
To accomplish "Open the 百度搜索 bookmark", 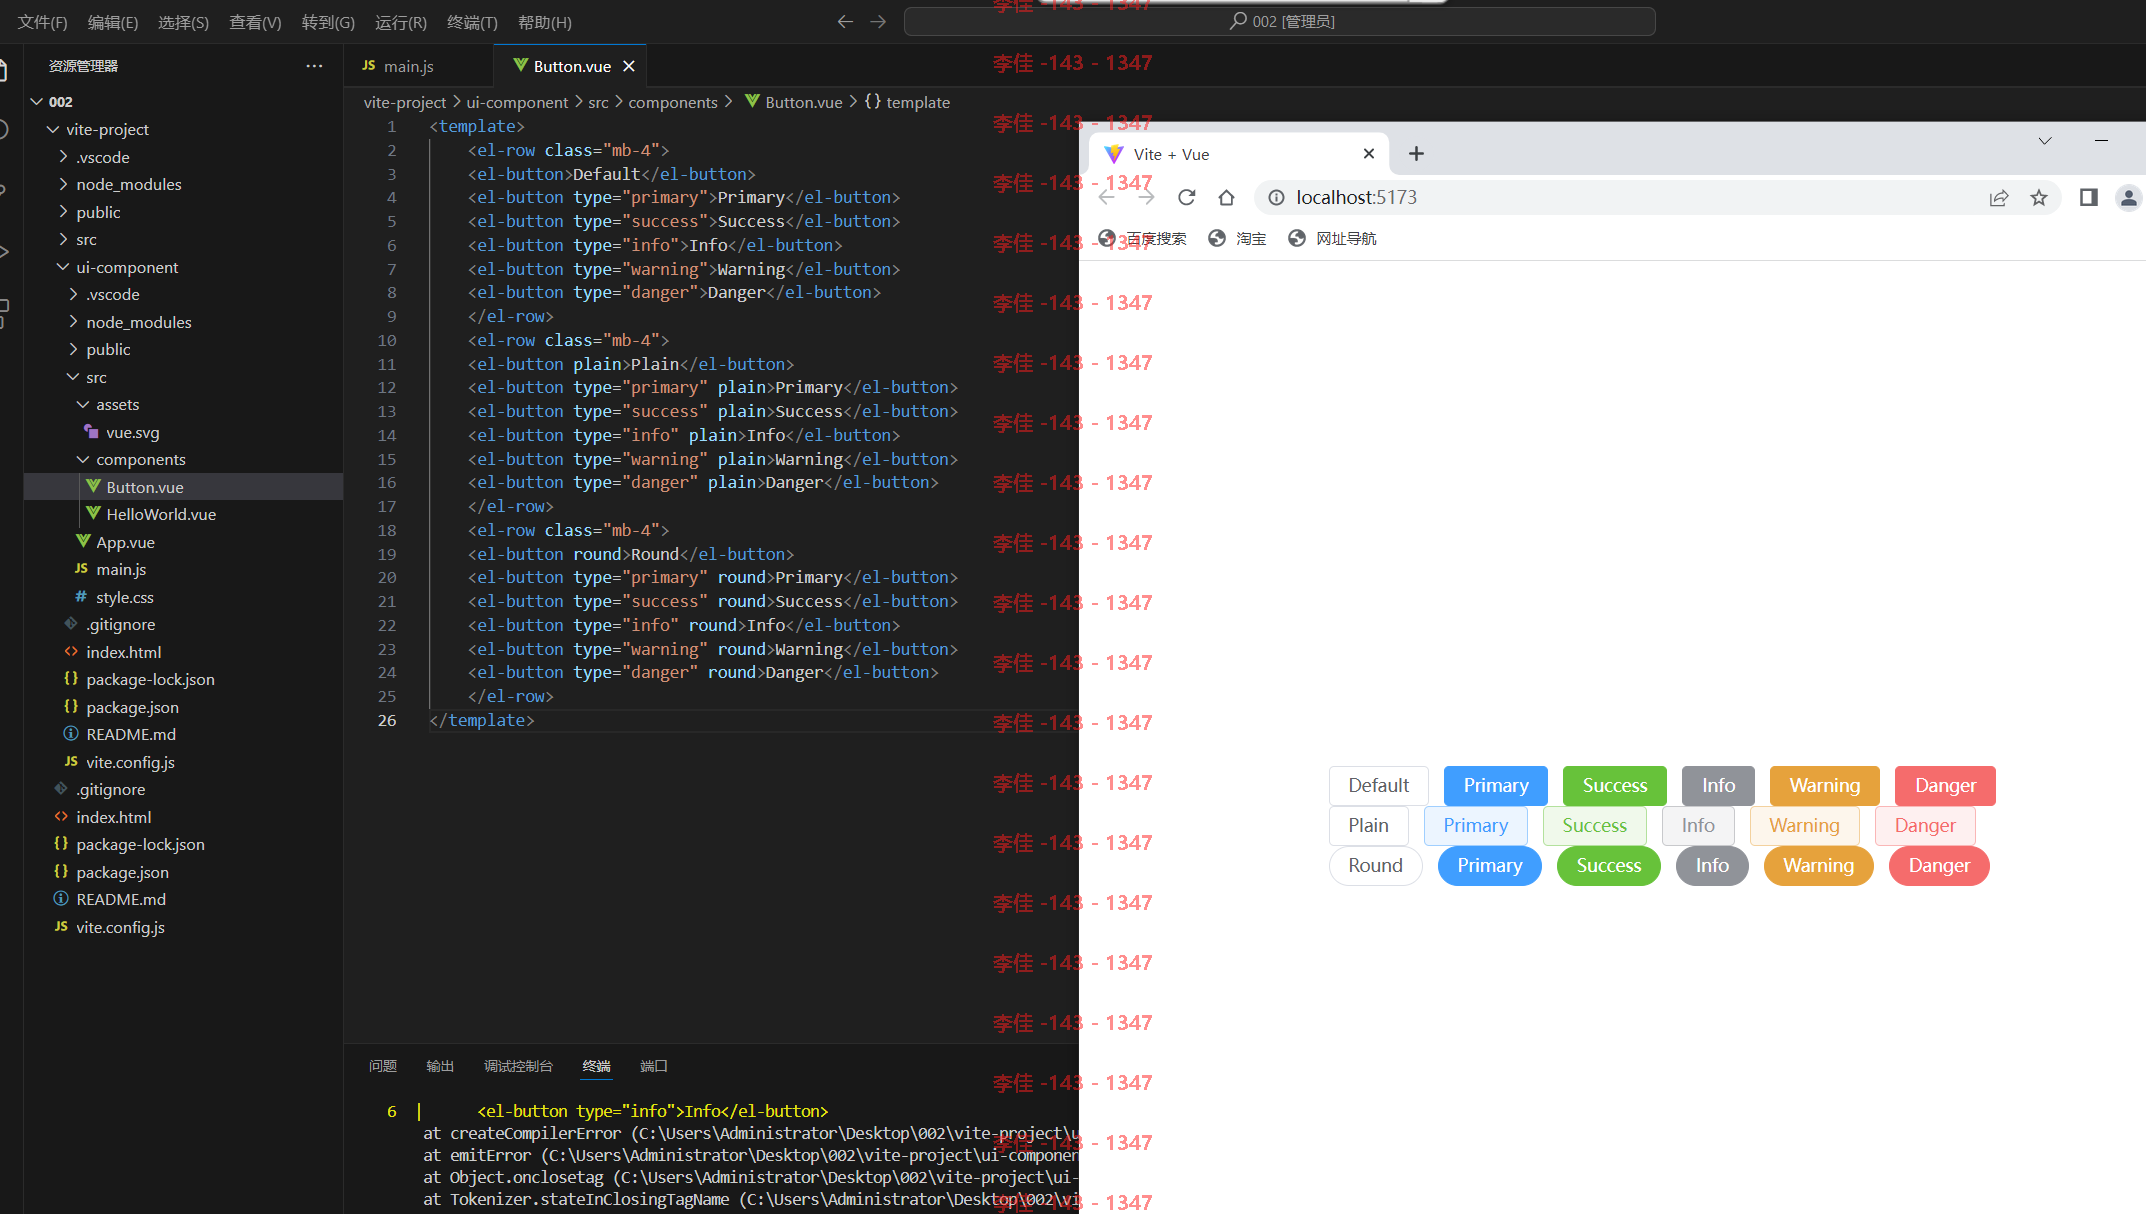I will point(1142,238).
